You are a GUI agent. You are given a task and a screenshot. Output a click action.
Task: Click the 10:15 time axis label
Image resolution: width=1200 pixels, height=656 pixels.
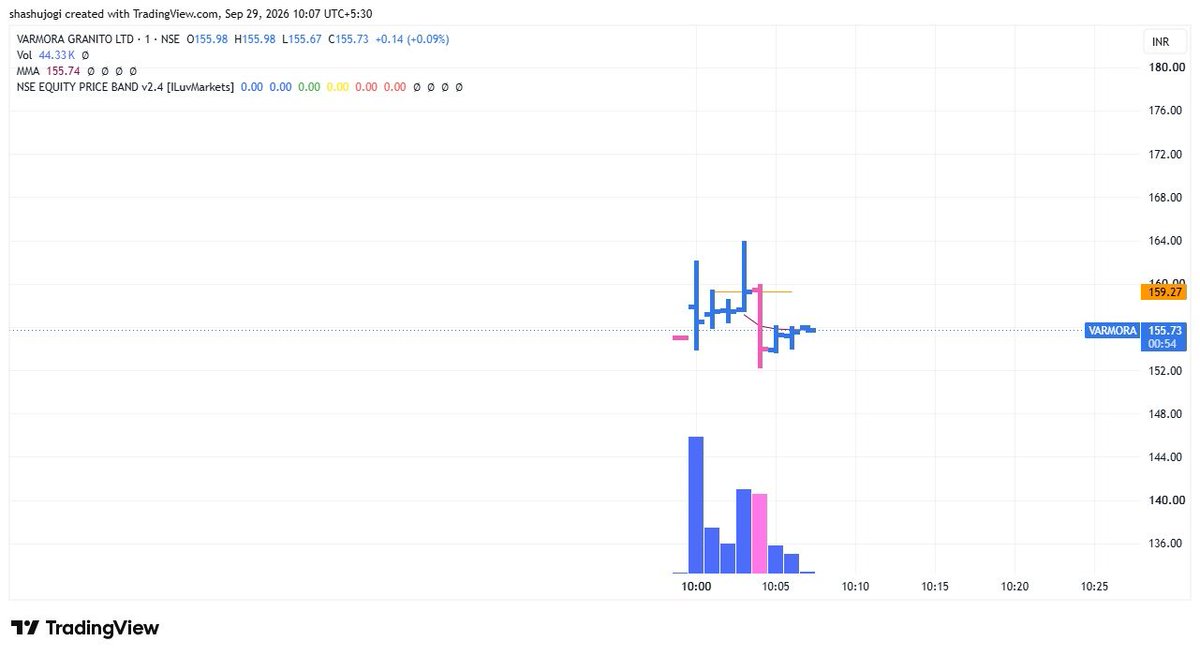tap(936, 587)
